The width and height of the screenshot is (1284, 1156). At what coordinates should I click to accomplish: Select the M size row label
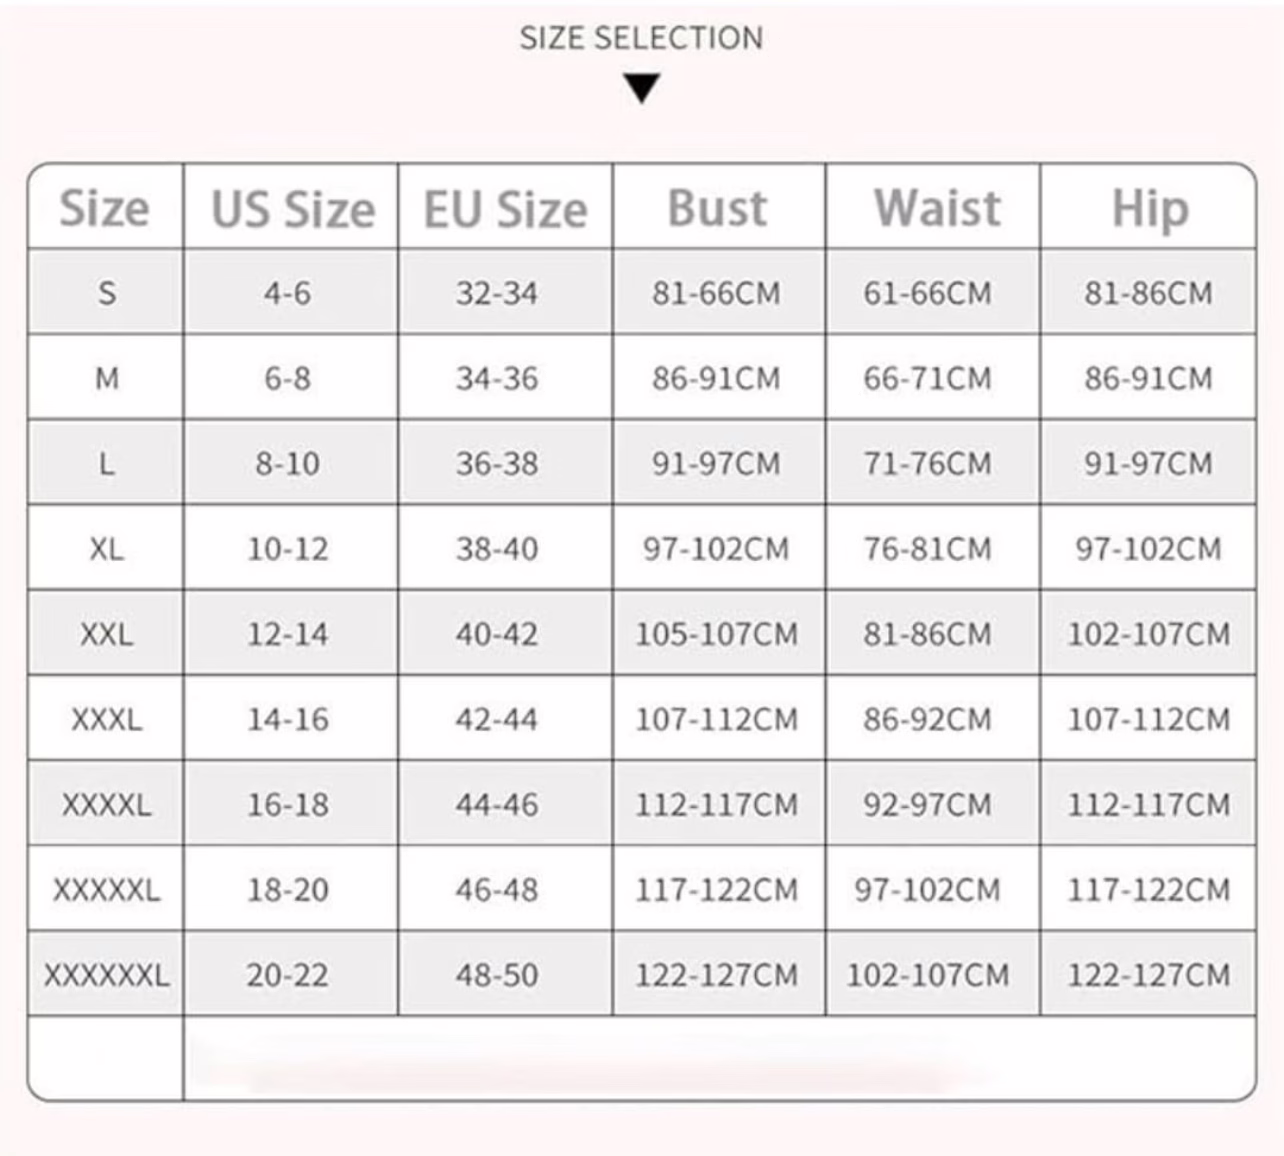pyautogui.click(x=107, y=378)
